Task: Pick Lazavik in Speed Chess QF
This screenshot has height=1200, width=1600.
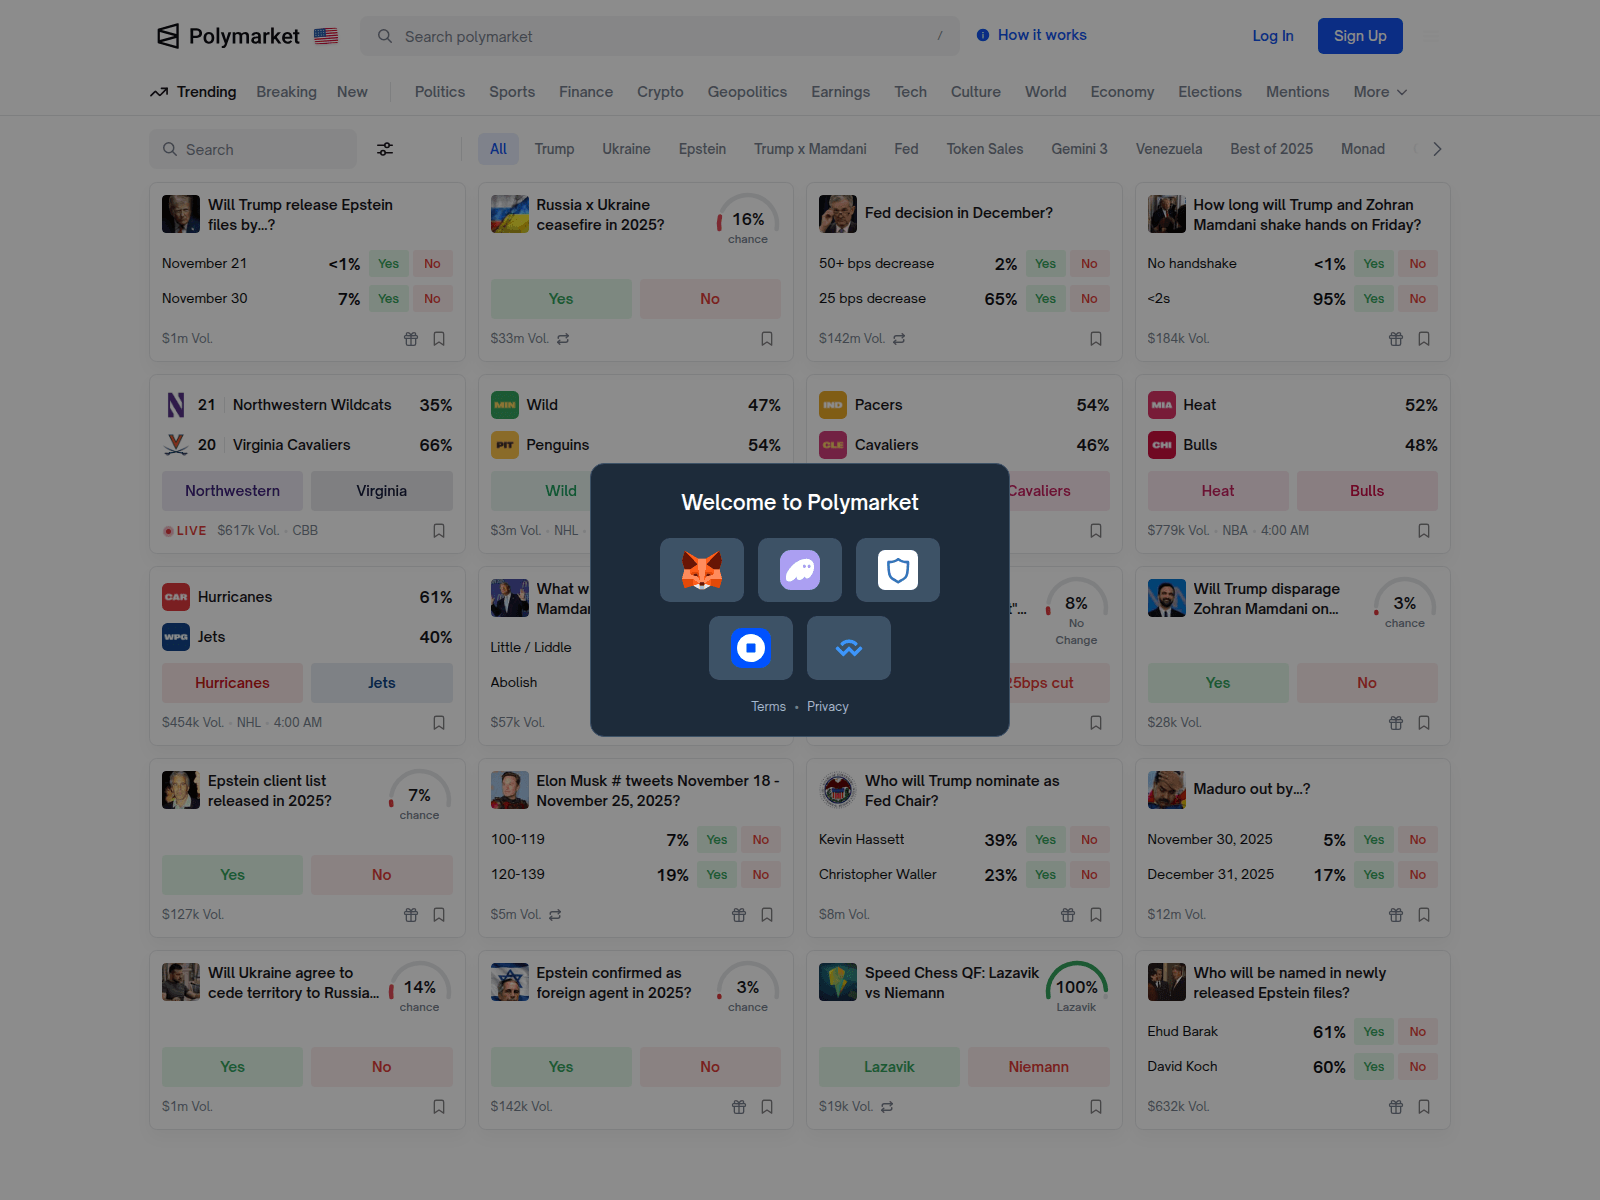Action: [x=889, y=1067]
